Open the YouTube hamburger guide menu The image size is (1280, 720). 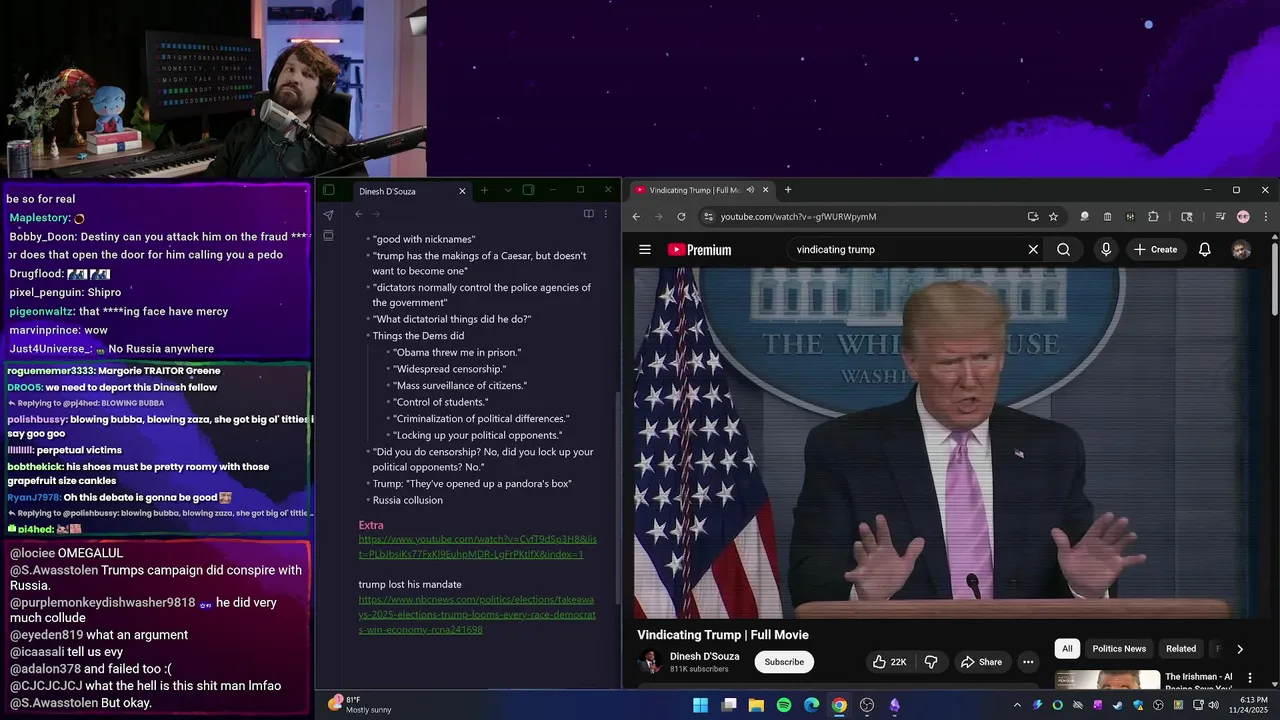(645, 250)
